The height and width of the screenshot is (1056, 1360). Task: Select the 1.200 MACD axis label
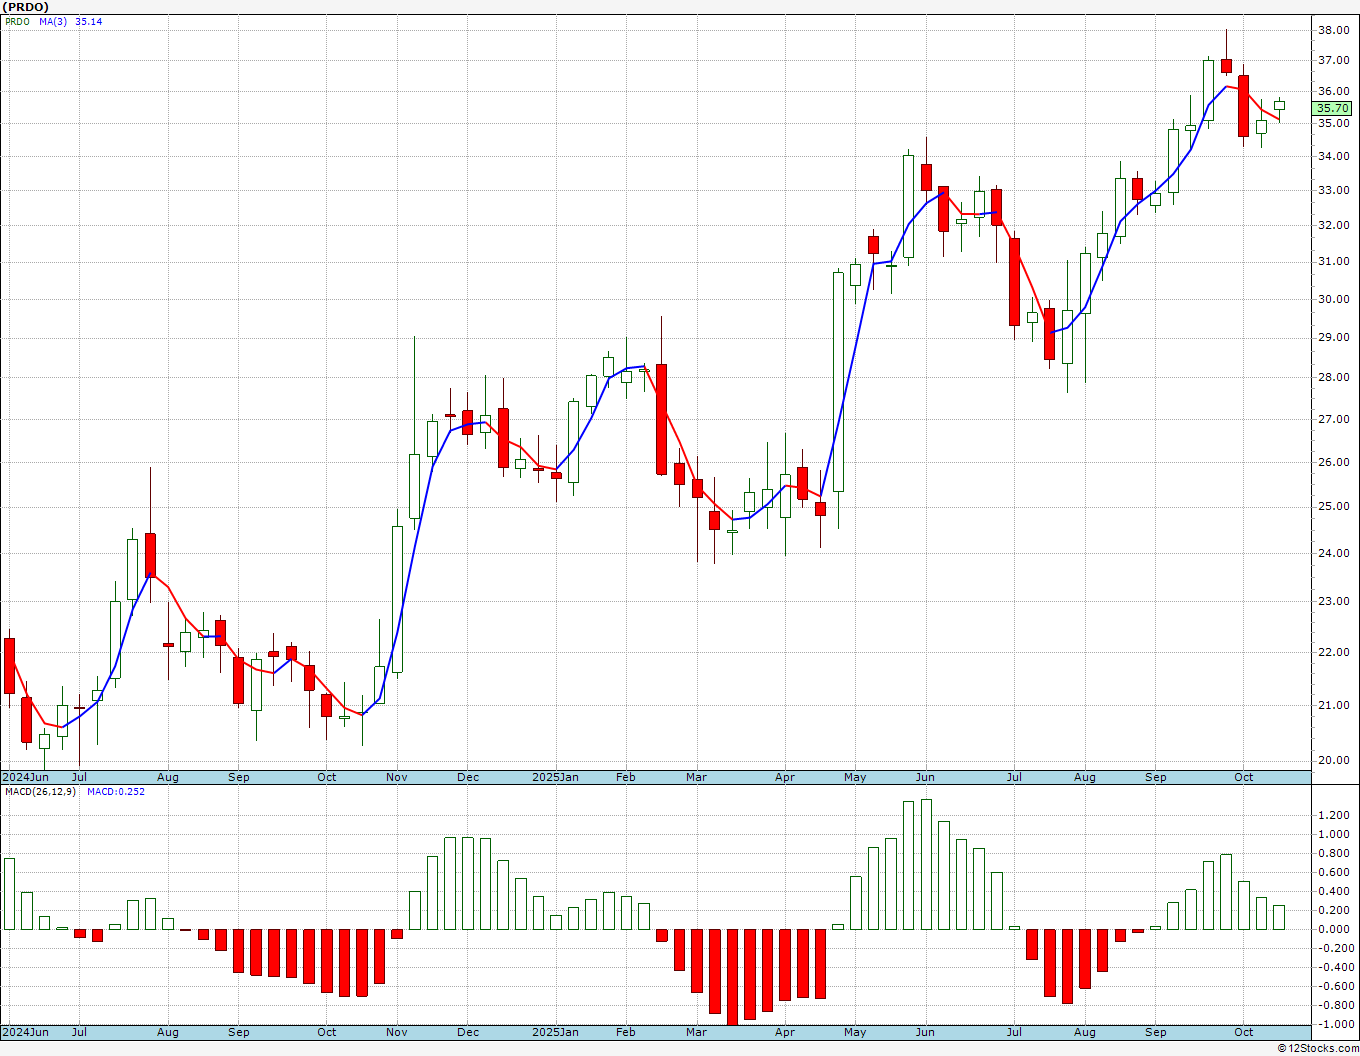coord(1334,815)
